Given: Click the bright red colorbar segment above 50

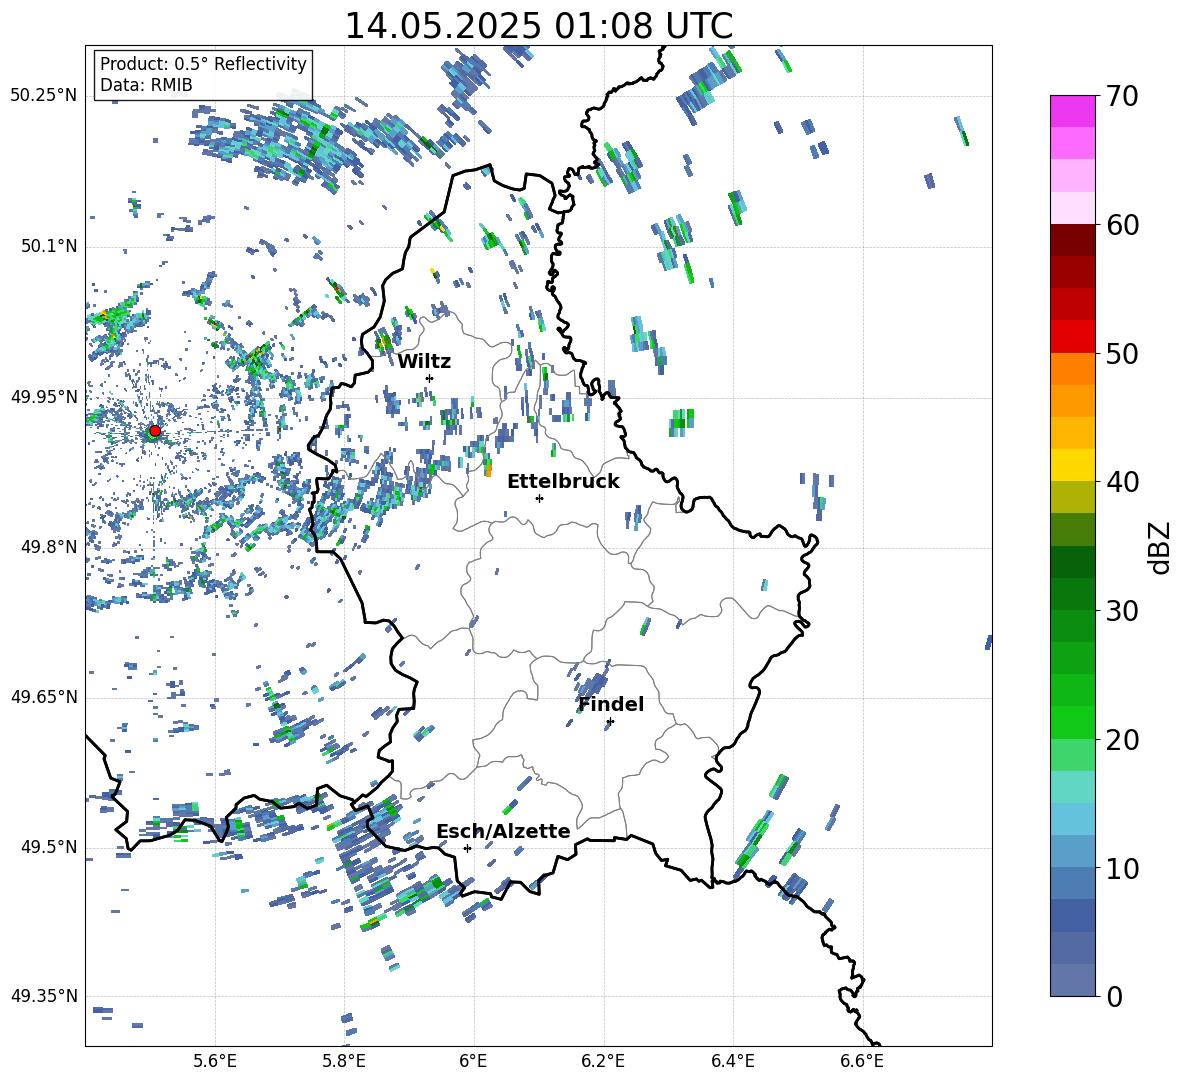Looking at the screenshot, I should tap(1072, 337).
